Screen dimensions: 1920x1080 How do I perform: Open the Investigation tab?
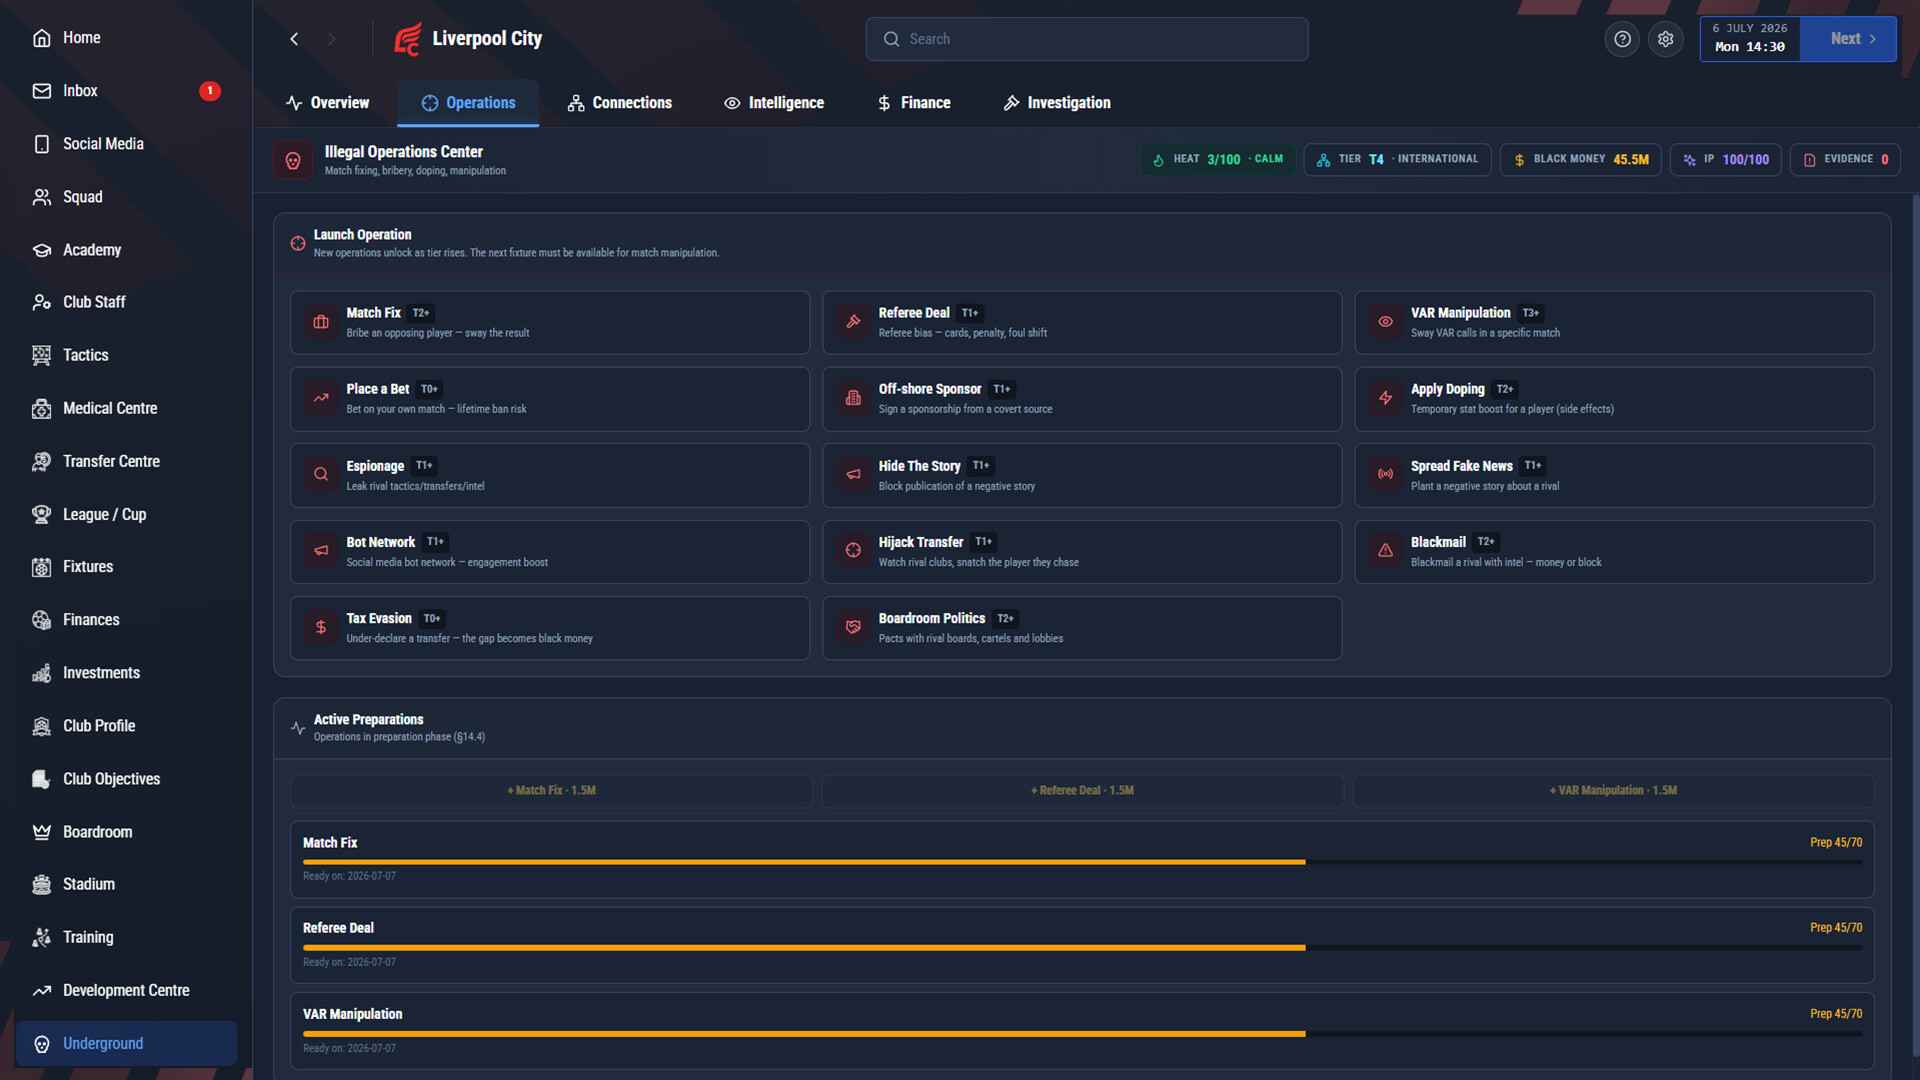(x=1057, y=103)
